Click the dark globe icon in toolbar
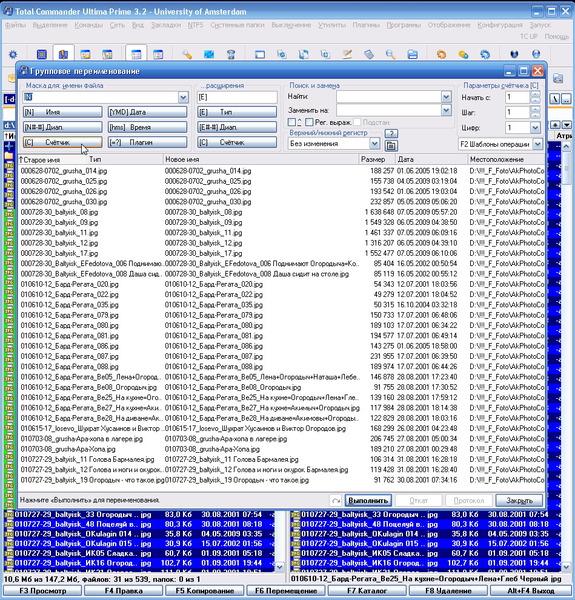The height and width of the screenshot is (600, 575). [x=514, y=54]
